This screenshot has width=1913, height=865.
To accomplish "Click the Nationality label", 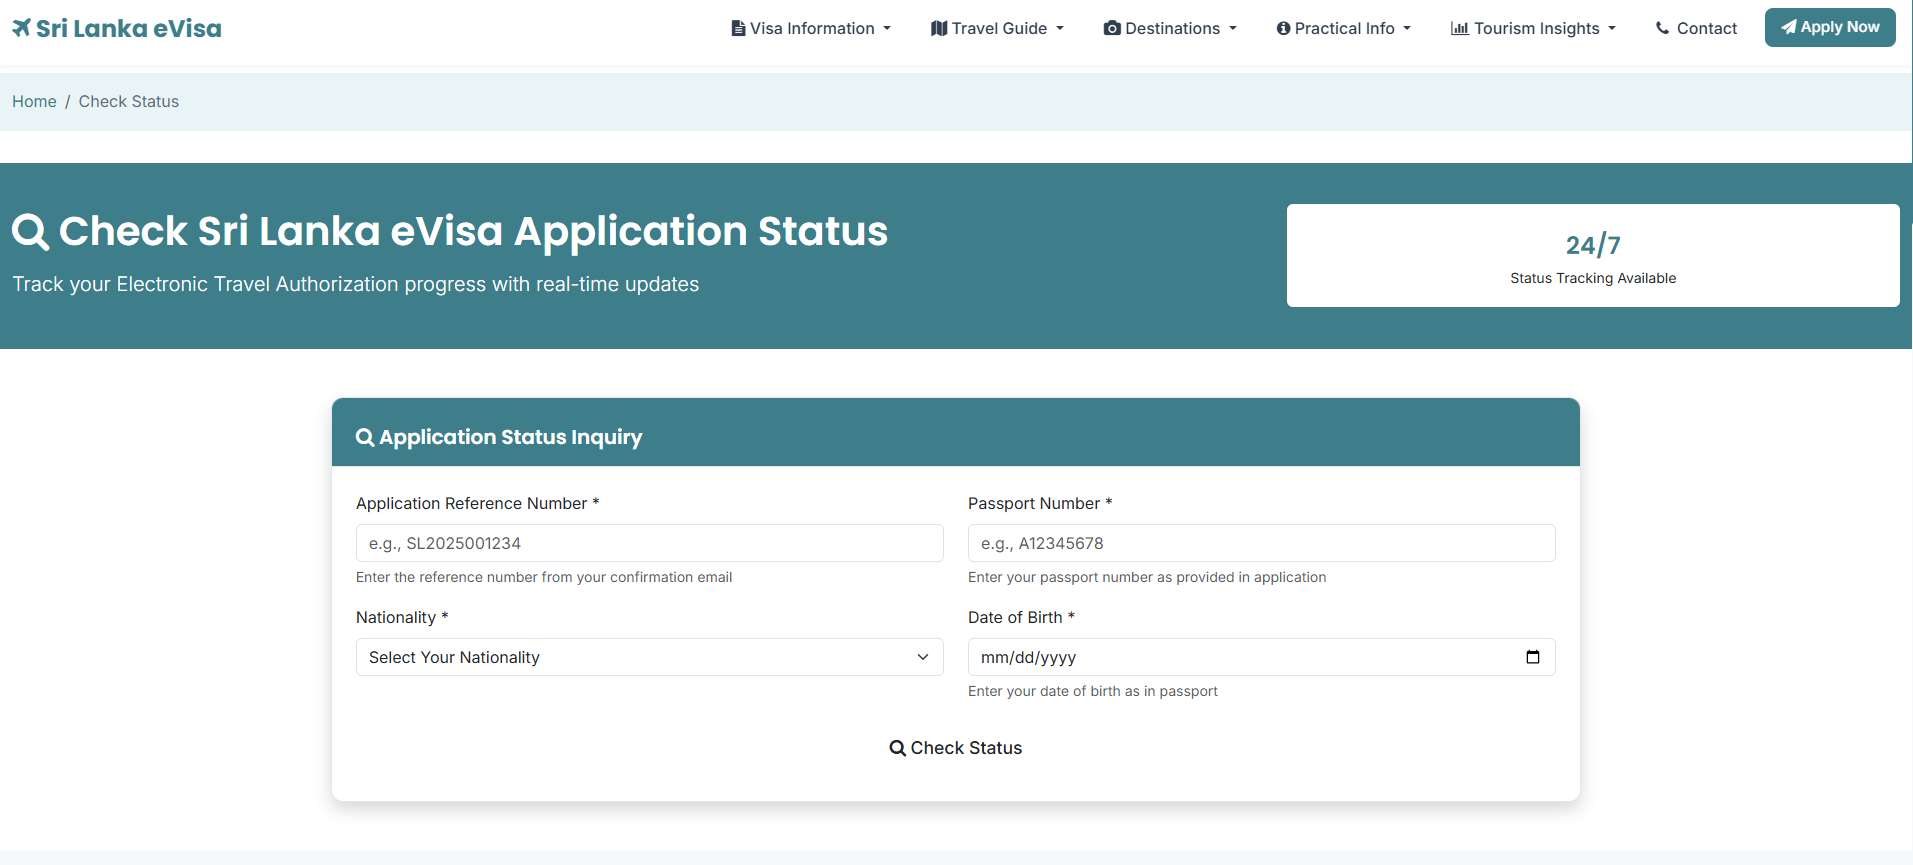I will [402, 617].
